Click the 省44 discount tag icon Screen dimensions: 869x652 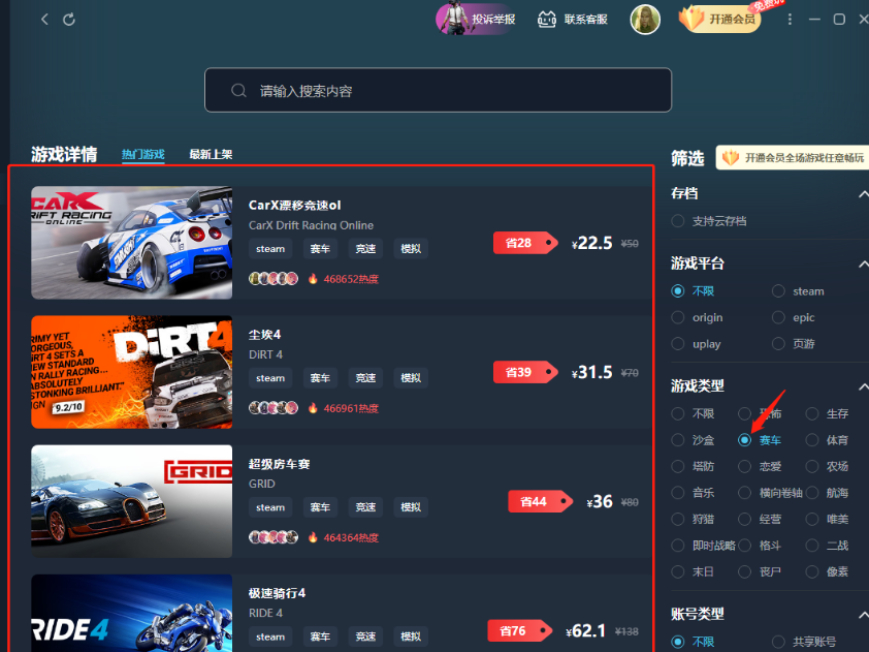pyautogui.click(x=540, y=502)
